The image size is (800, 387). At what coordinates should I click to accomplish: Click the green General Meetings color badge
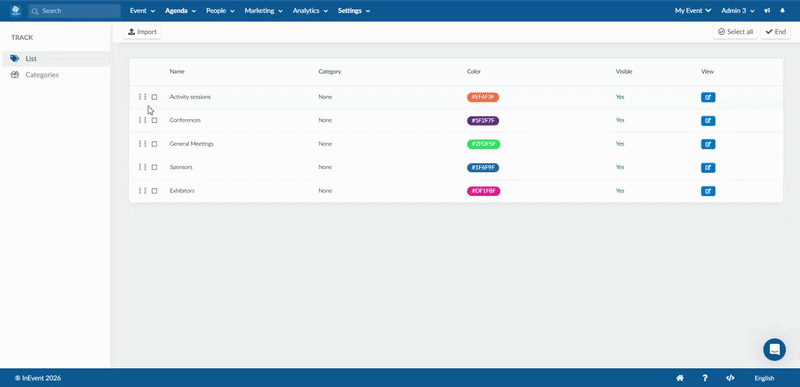pos(484,144)
